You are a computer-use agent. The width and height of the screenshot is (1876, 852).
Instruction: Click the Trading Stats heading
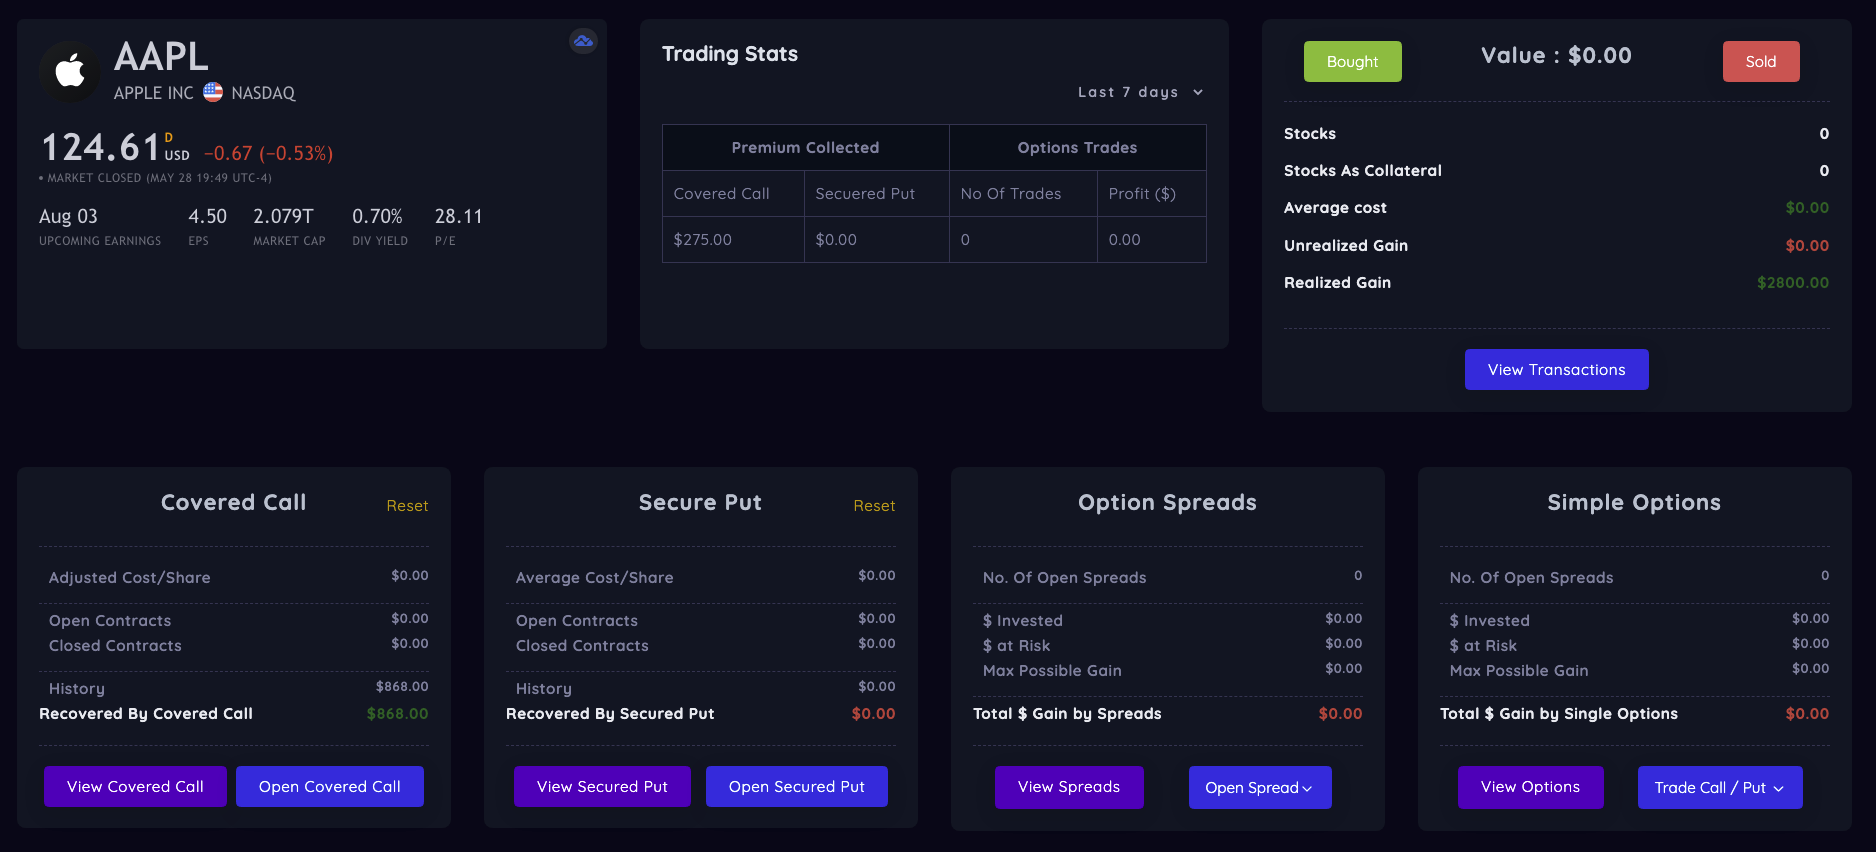tap(730, 54)
